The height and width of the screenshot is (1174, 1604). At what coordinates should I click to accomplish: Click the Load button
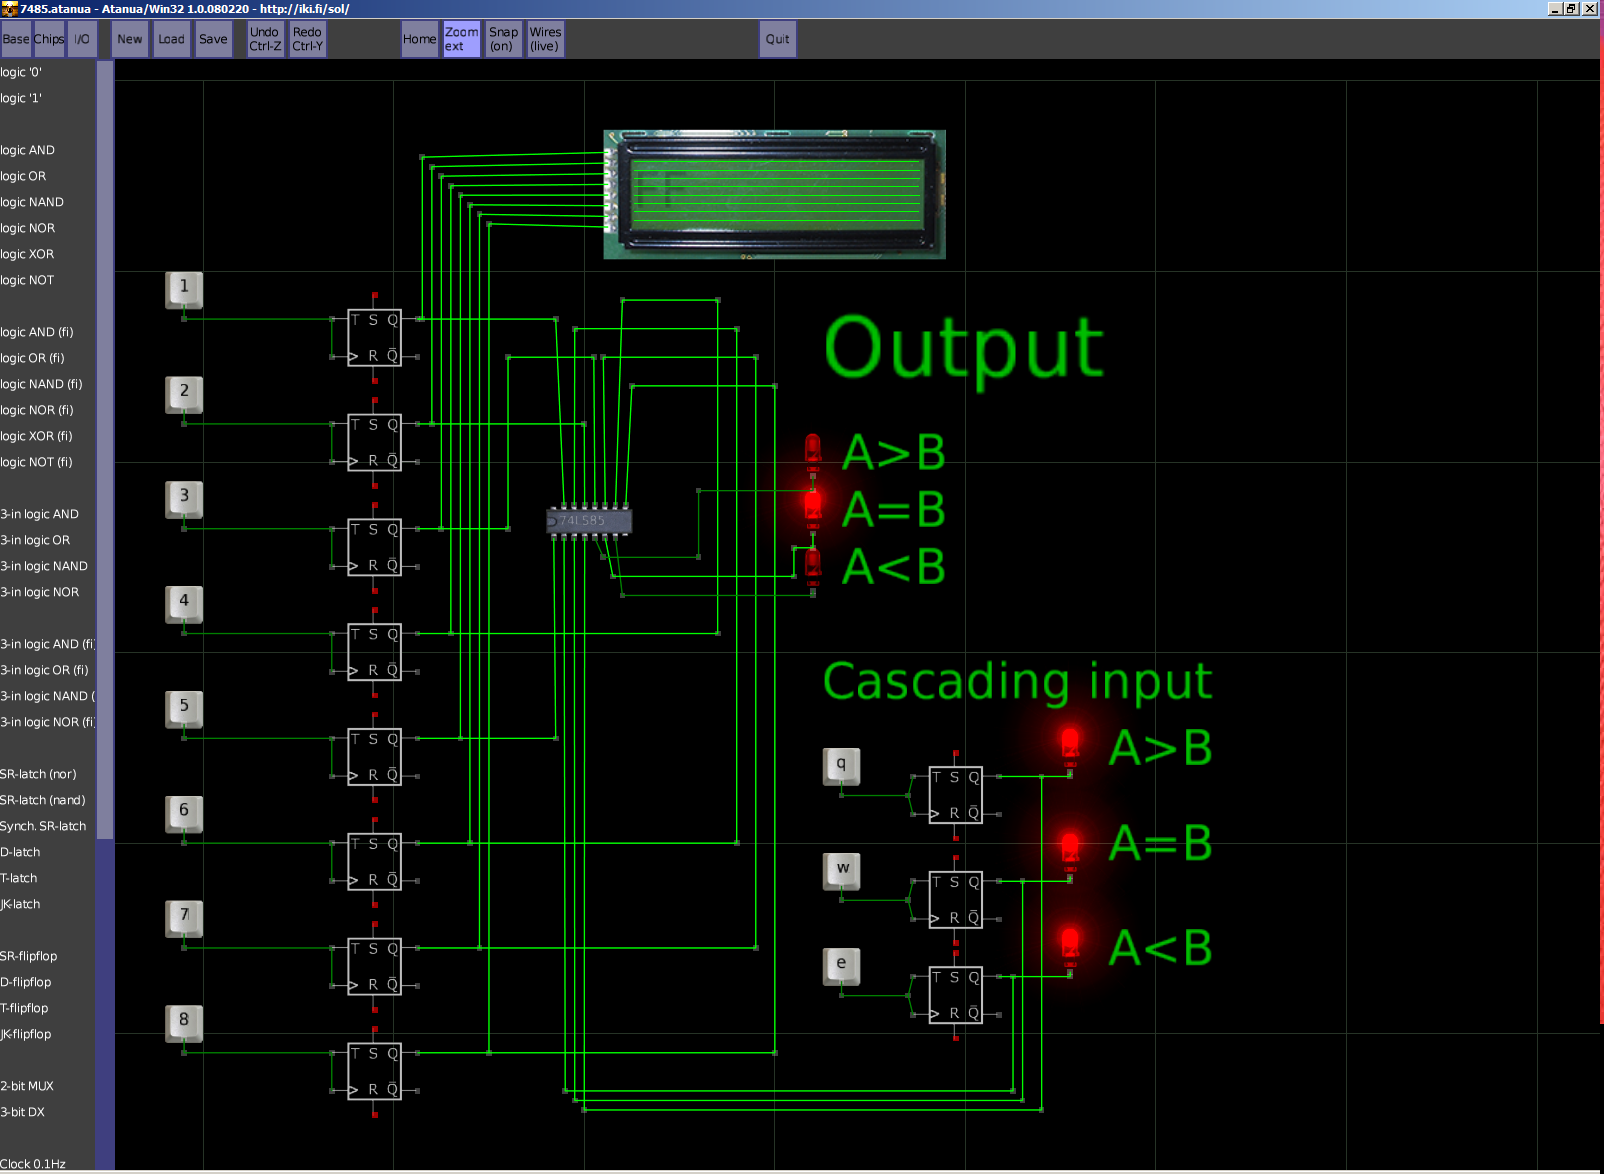point(171,39)
